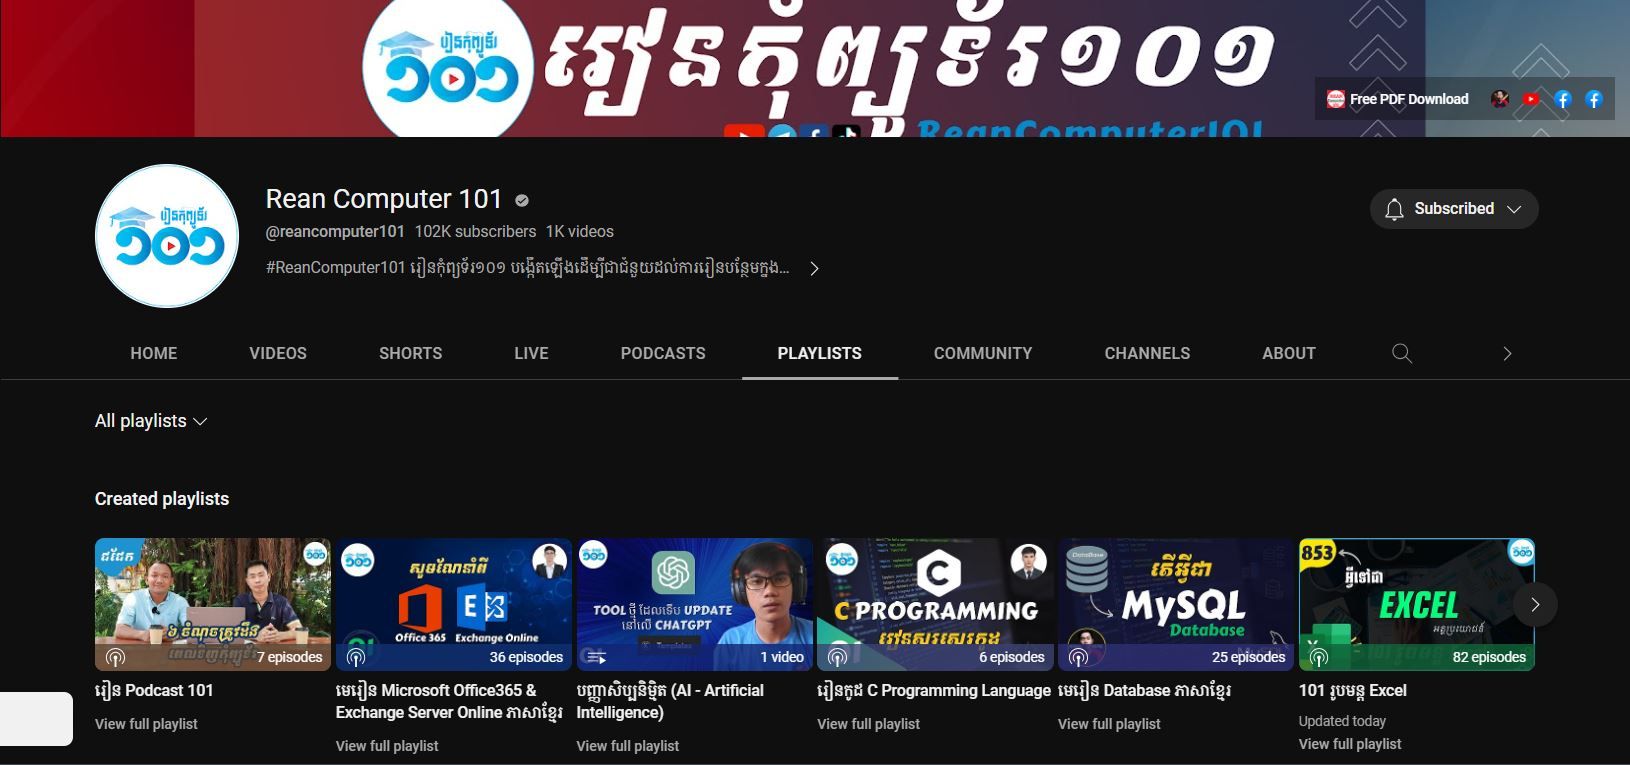Screen dimensions: 1630x765
Task: View full playlist for Podcast 101
Action: point(146,724)
